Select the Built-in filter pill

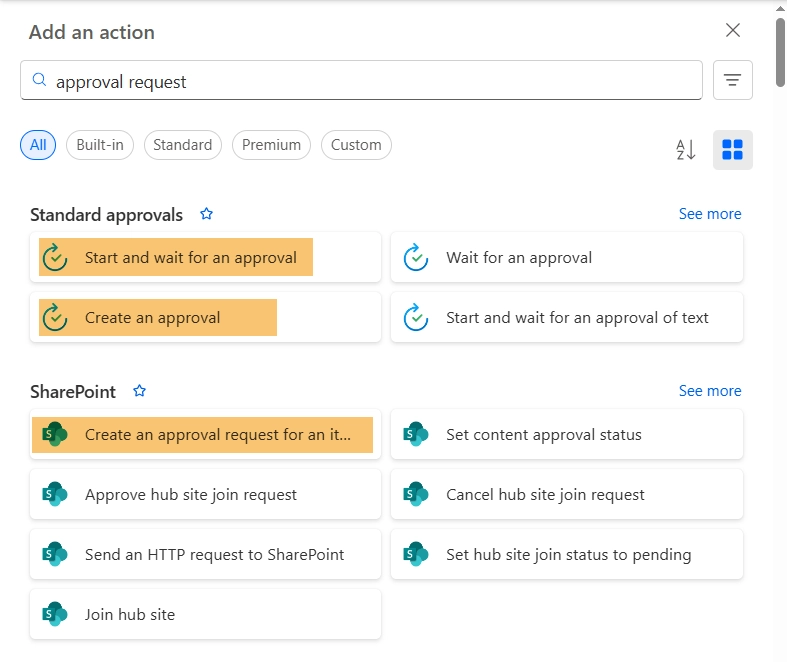100,145
